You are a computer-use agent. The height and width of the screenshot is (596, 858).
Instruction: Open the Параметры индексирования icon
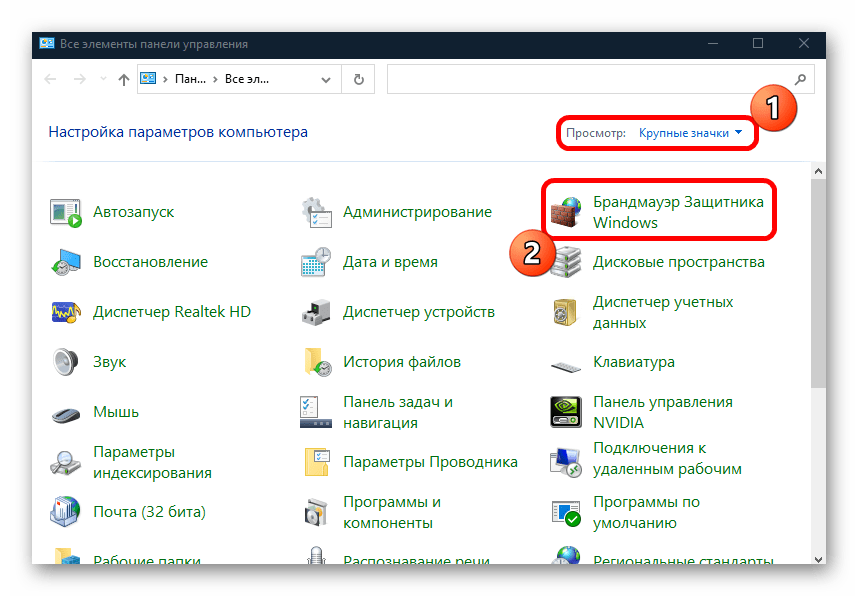point(66,462)
